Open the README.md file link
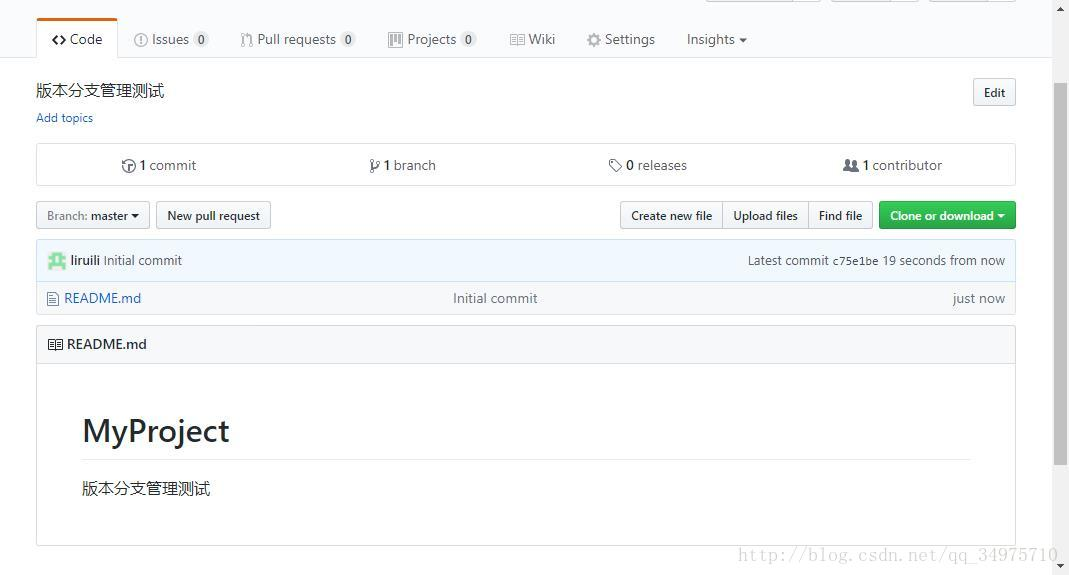Image resolution: width=1069 pixels, height=575 pixels. 102,298
